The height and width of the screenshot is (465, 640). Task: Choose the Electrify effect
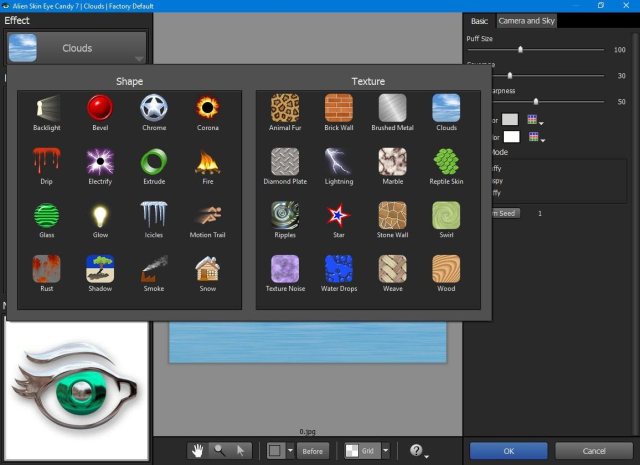tap(100, 162)
